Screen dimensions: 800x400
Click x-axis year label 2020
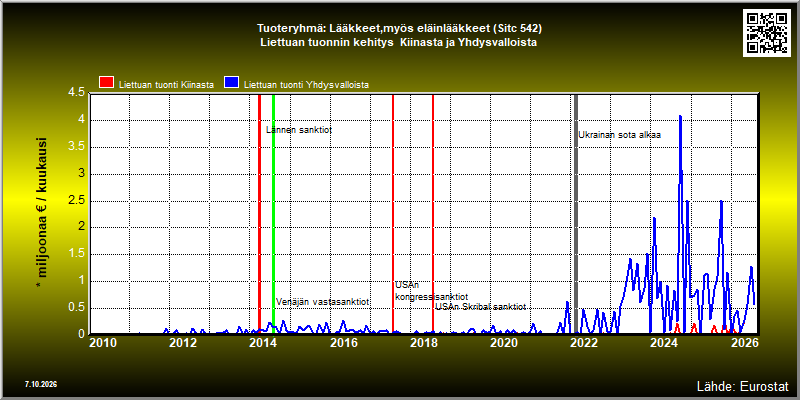pyautogui.click(x=504, y=343)
